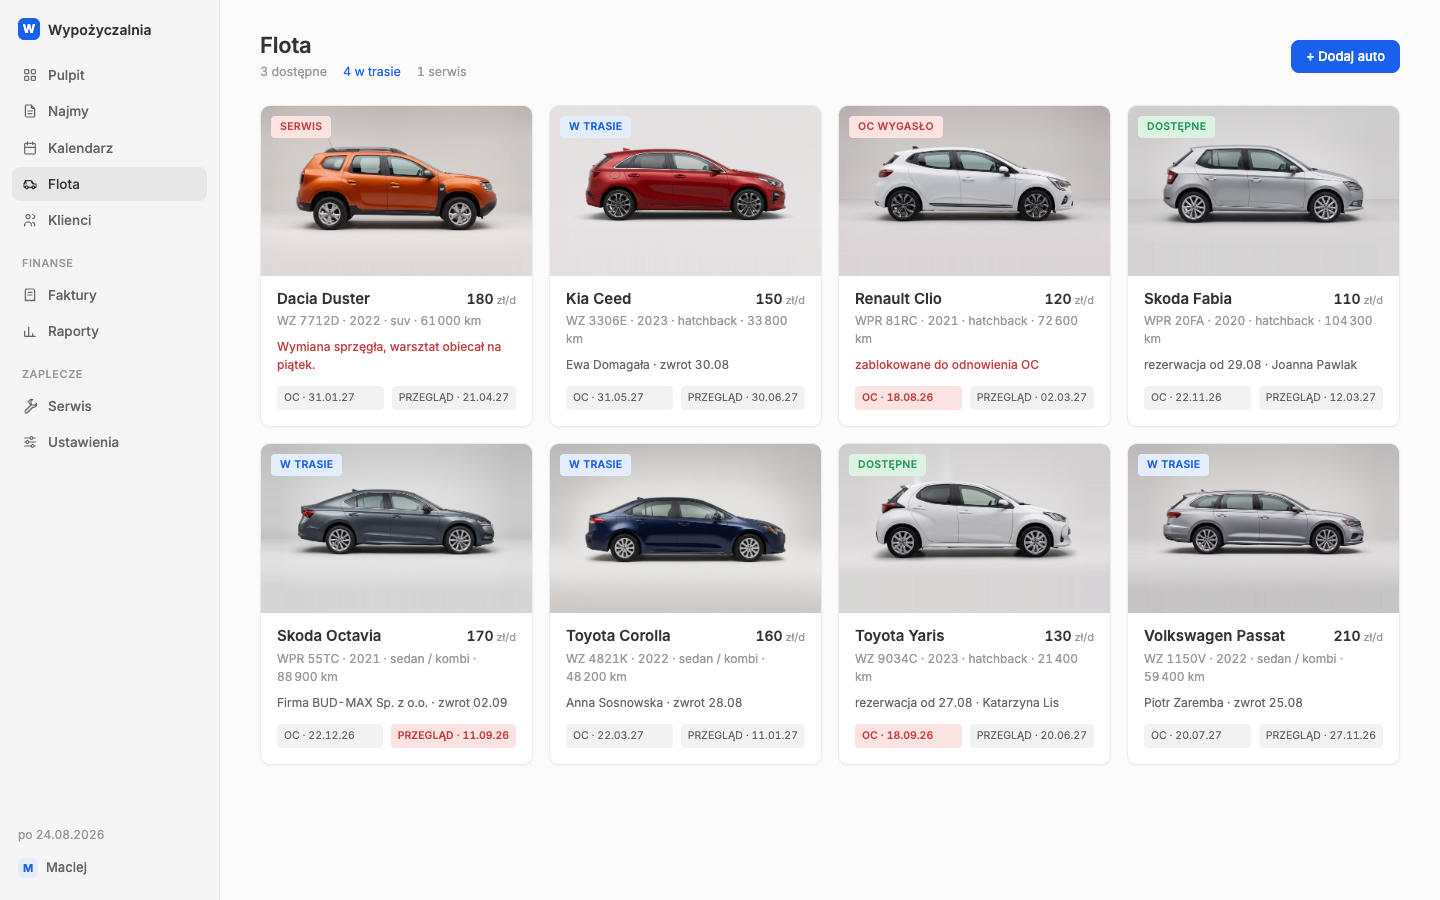Click the PRZEGLĄD 11.01.27 tag on Toyota Corolla

coord(743,736)
